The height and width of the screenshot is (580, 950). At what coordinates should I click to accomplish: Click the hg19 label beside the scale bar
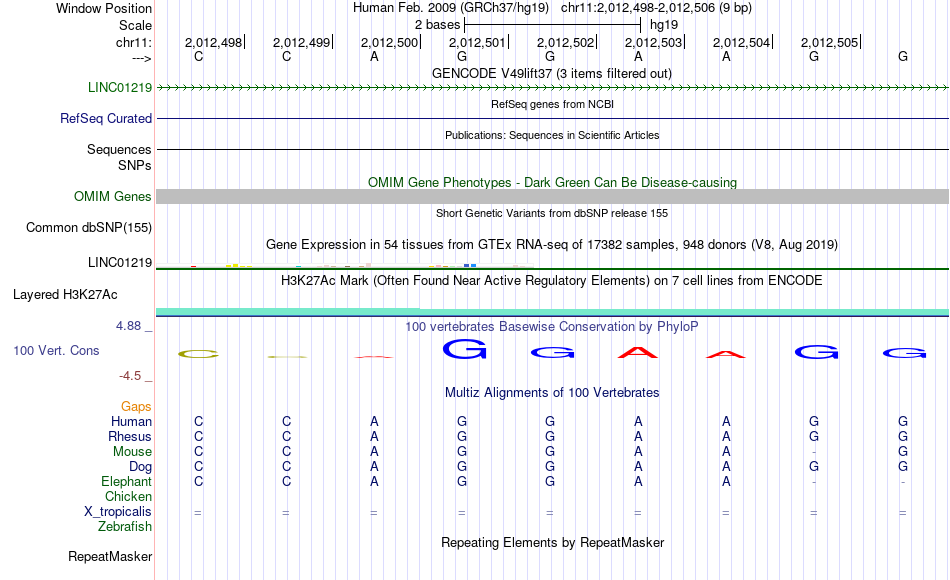pyautogui.click(x=663, y=25)
